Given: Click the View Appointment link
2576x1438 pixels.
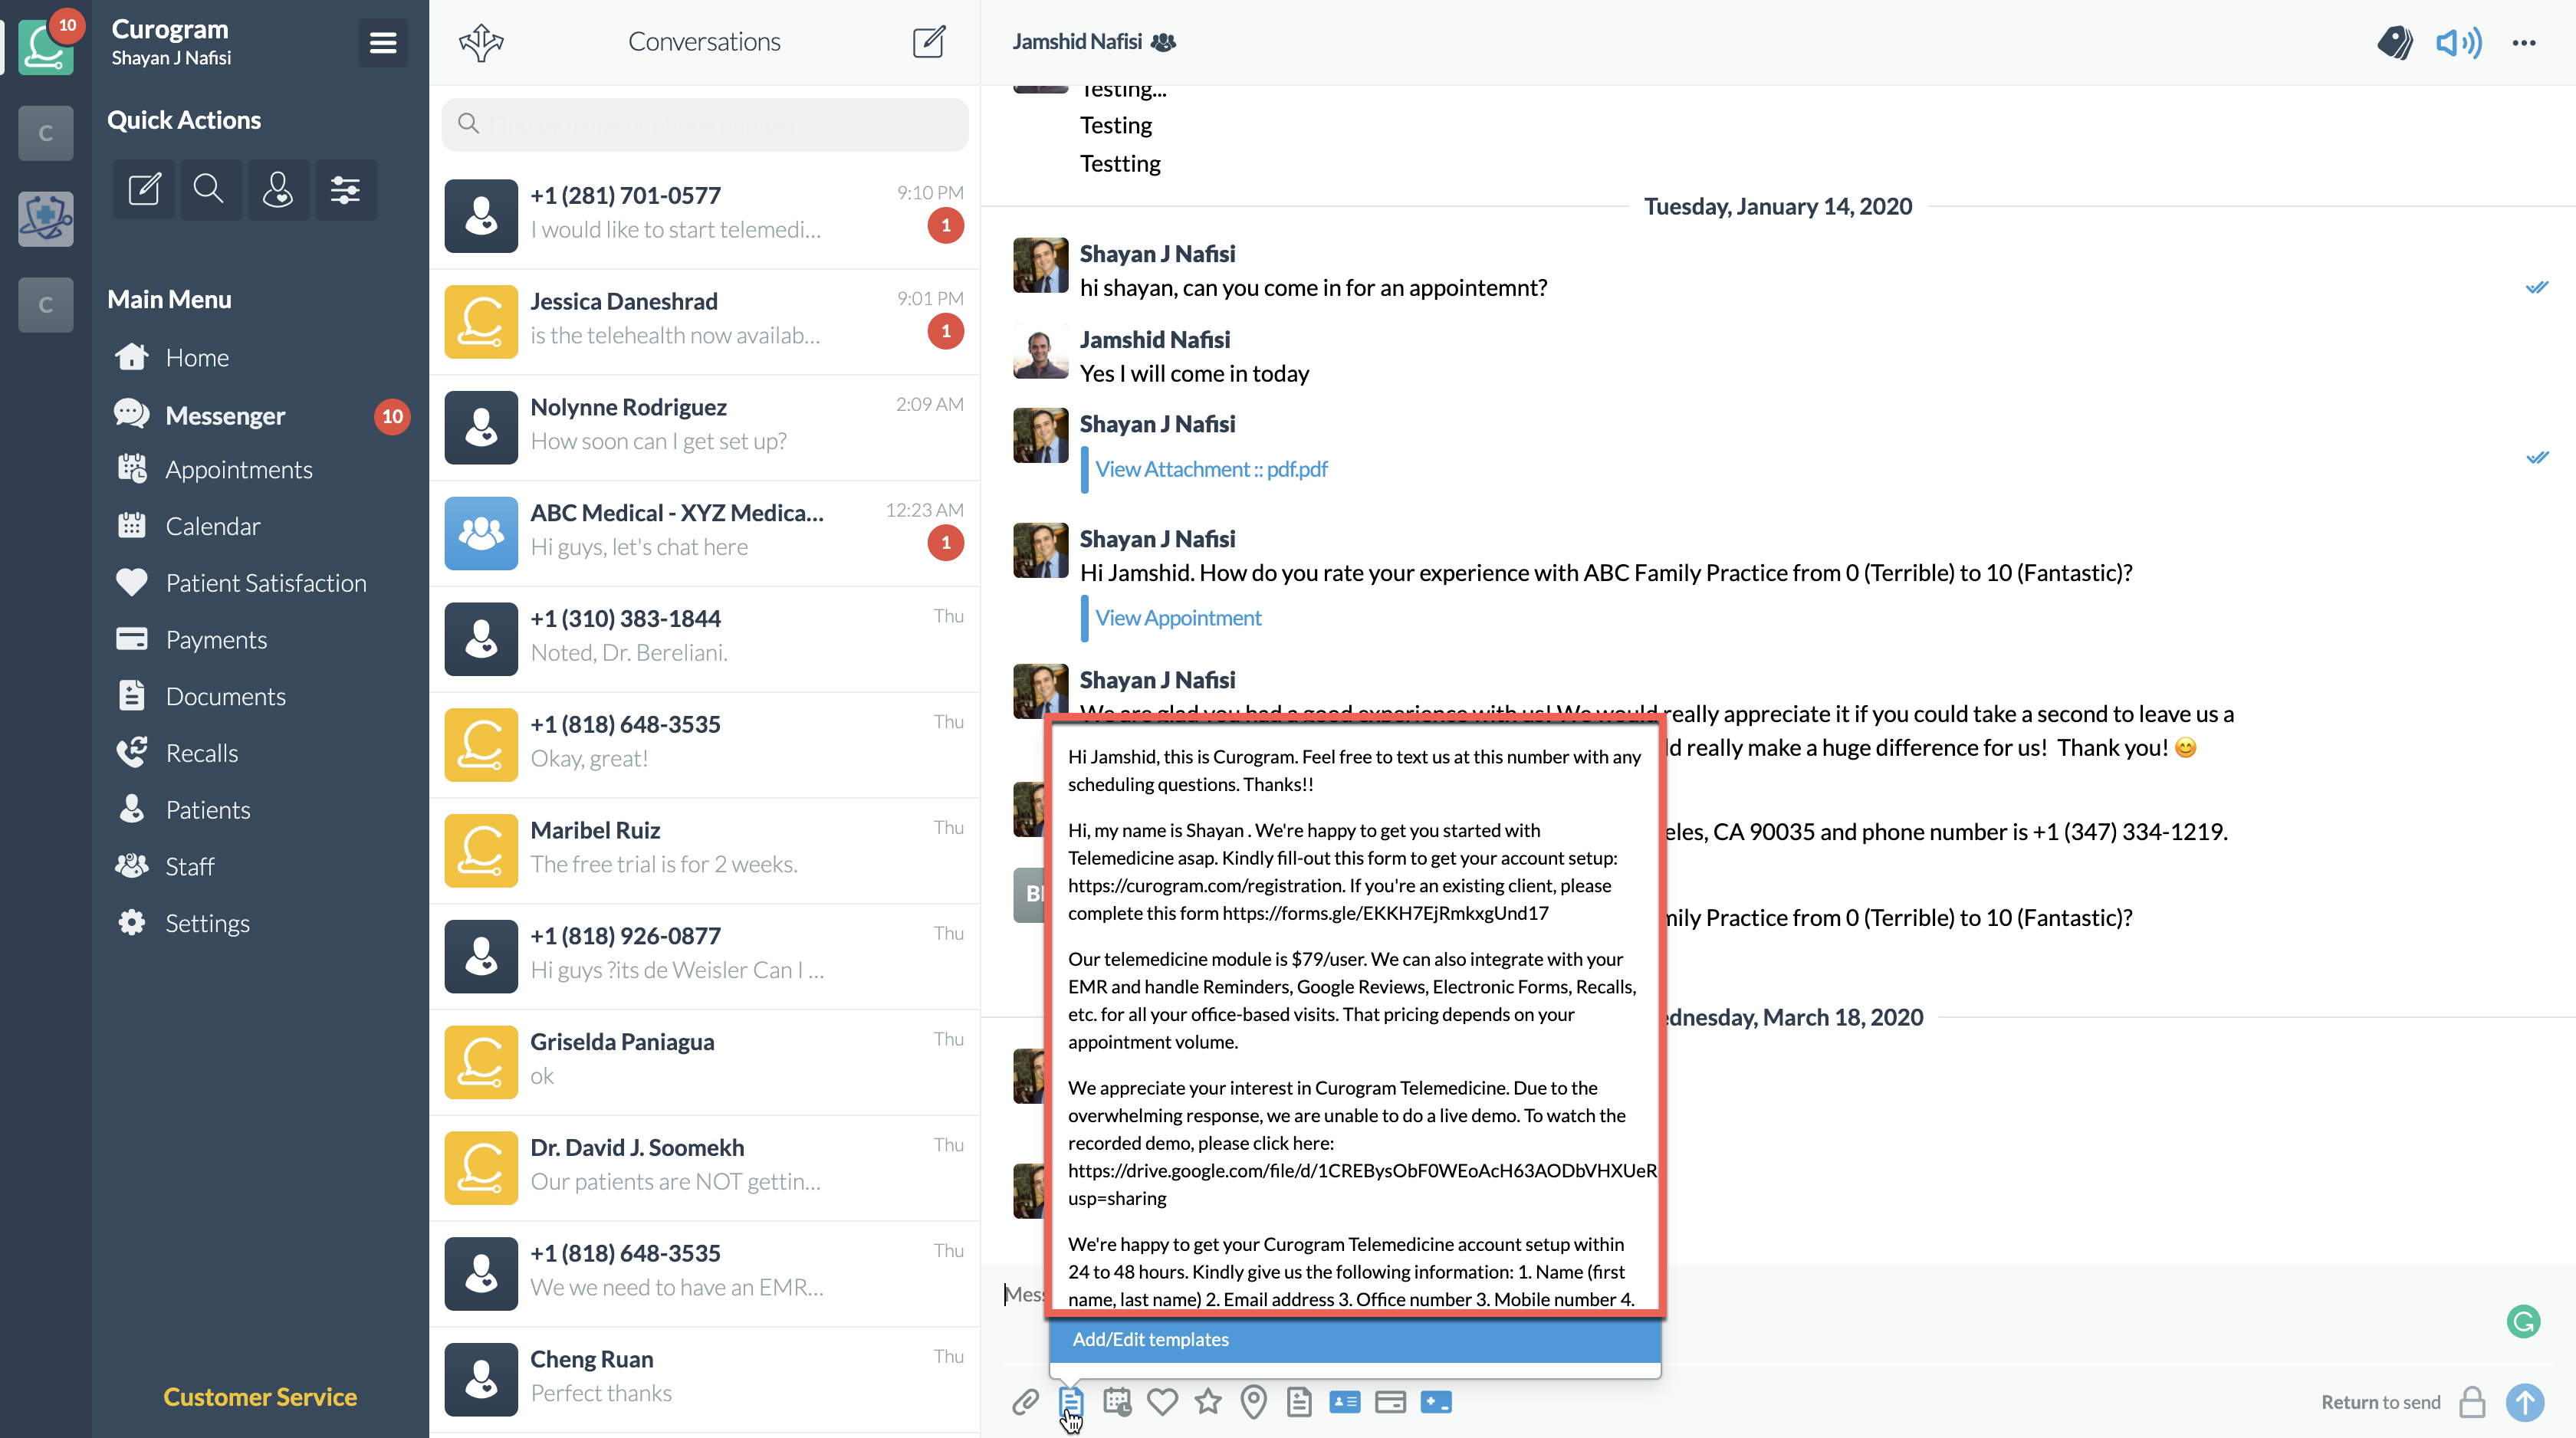Looking at the screenshot, I should (1178, 618).
